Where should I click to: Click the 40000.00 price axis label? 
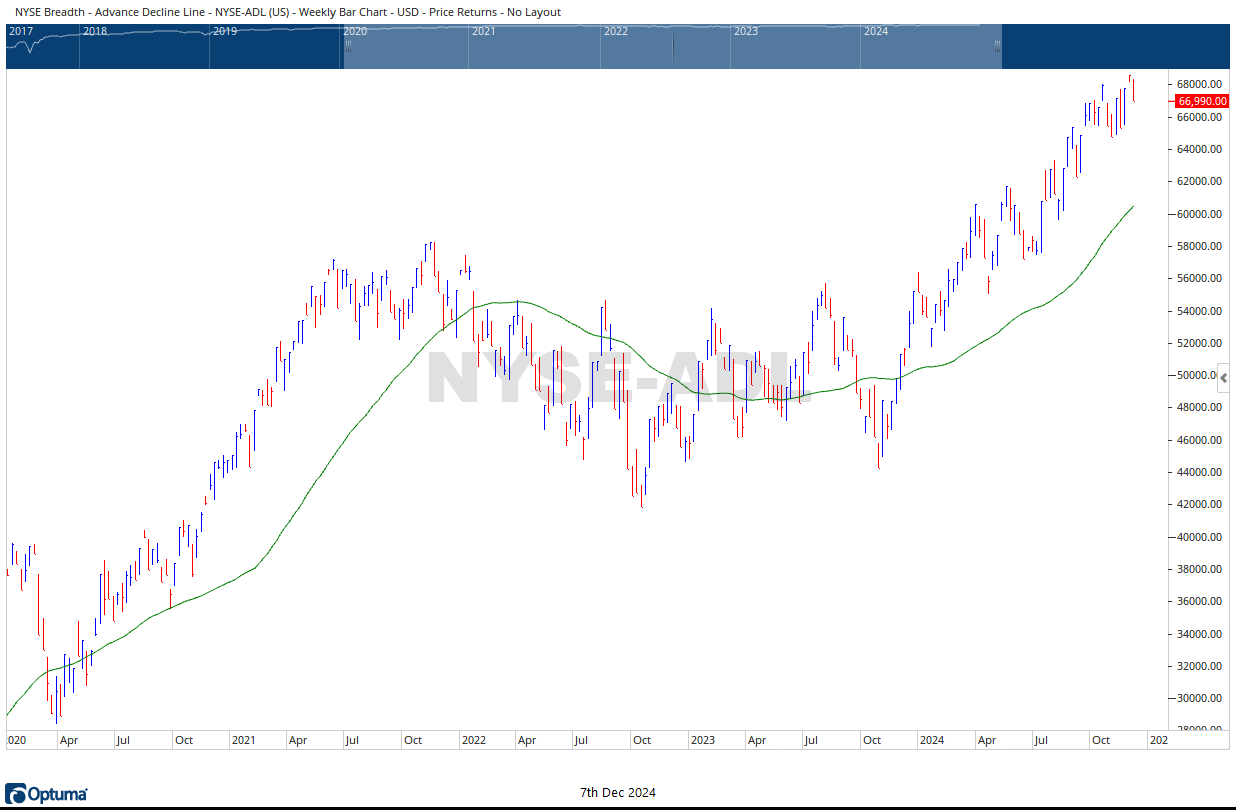1199,537
